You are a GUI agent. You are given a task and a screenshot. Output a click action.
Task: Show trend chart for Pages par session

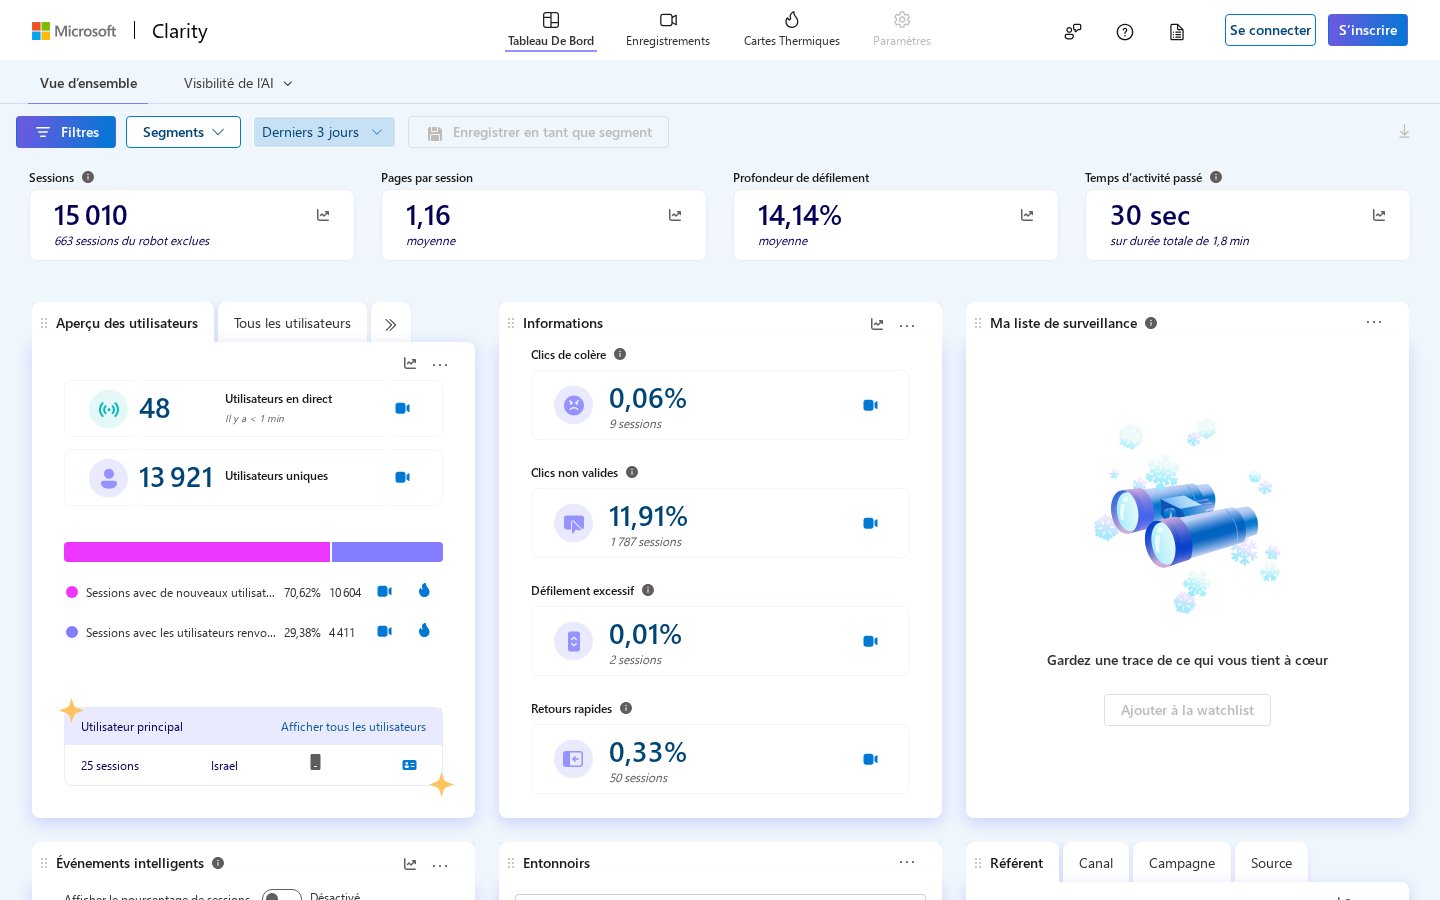(x=675, y=215)
